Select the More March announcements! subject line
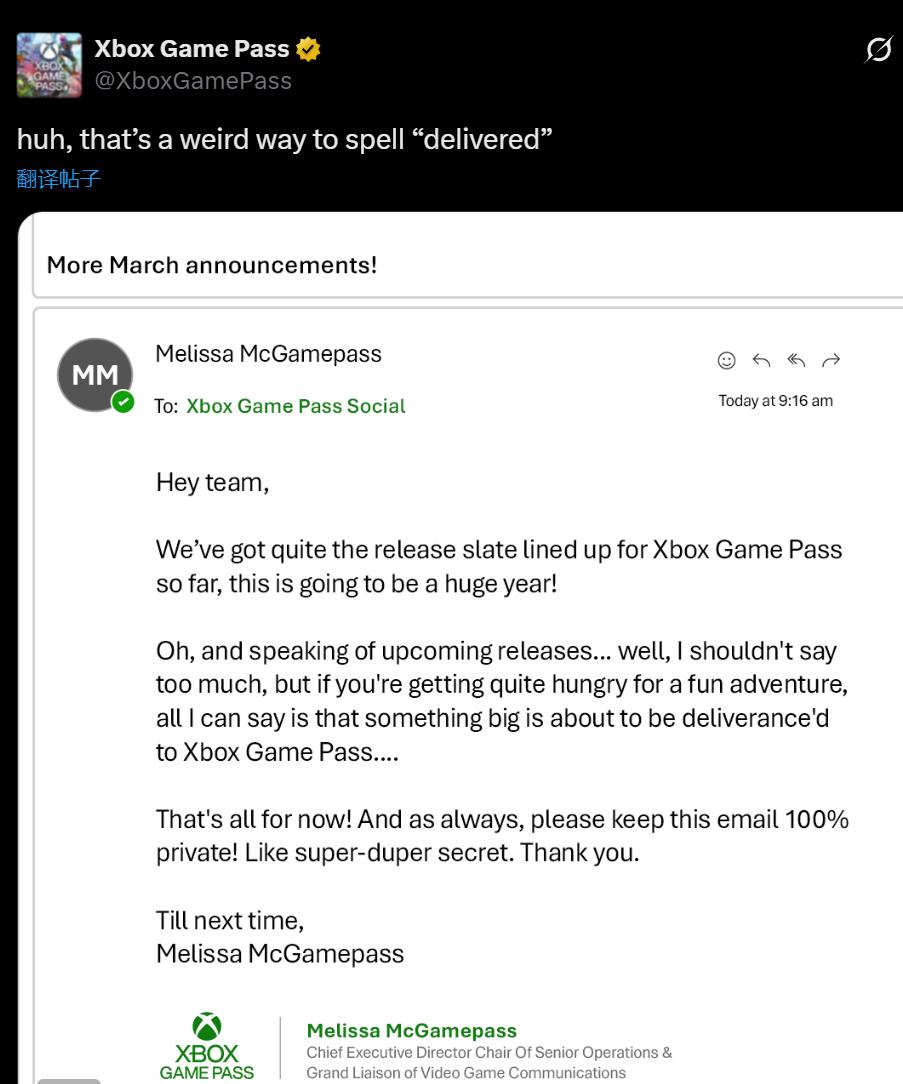Screen dimensions: 903x1084 pyautogui.click(x=212, y=265)
